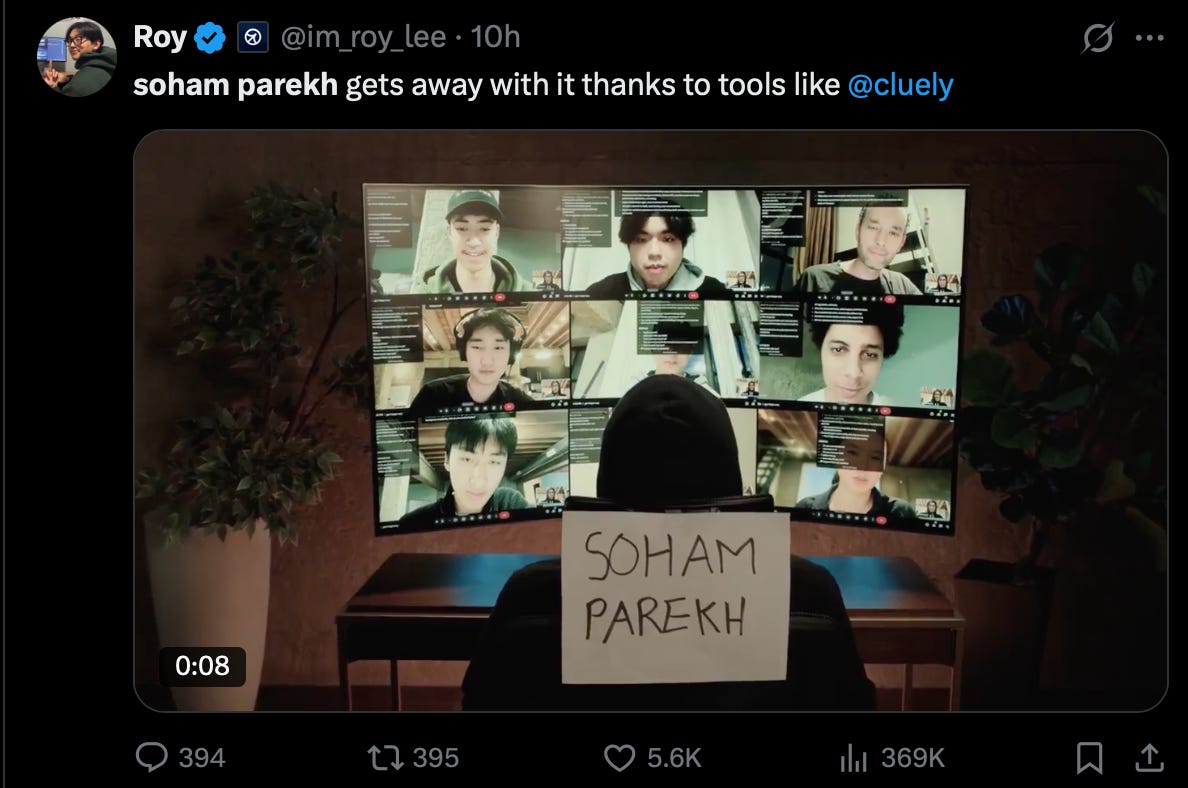The height and width of the screenshot is (788, 1188).
Task: Click the reply speech bubble icon
Action: point(152,757)
